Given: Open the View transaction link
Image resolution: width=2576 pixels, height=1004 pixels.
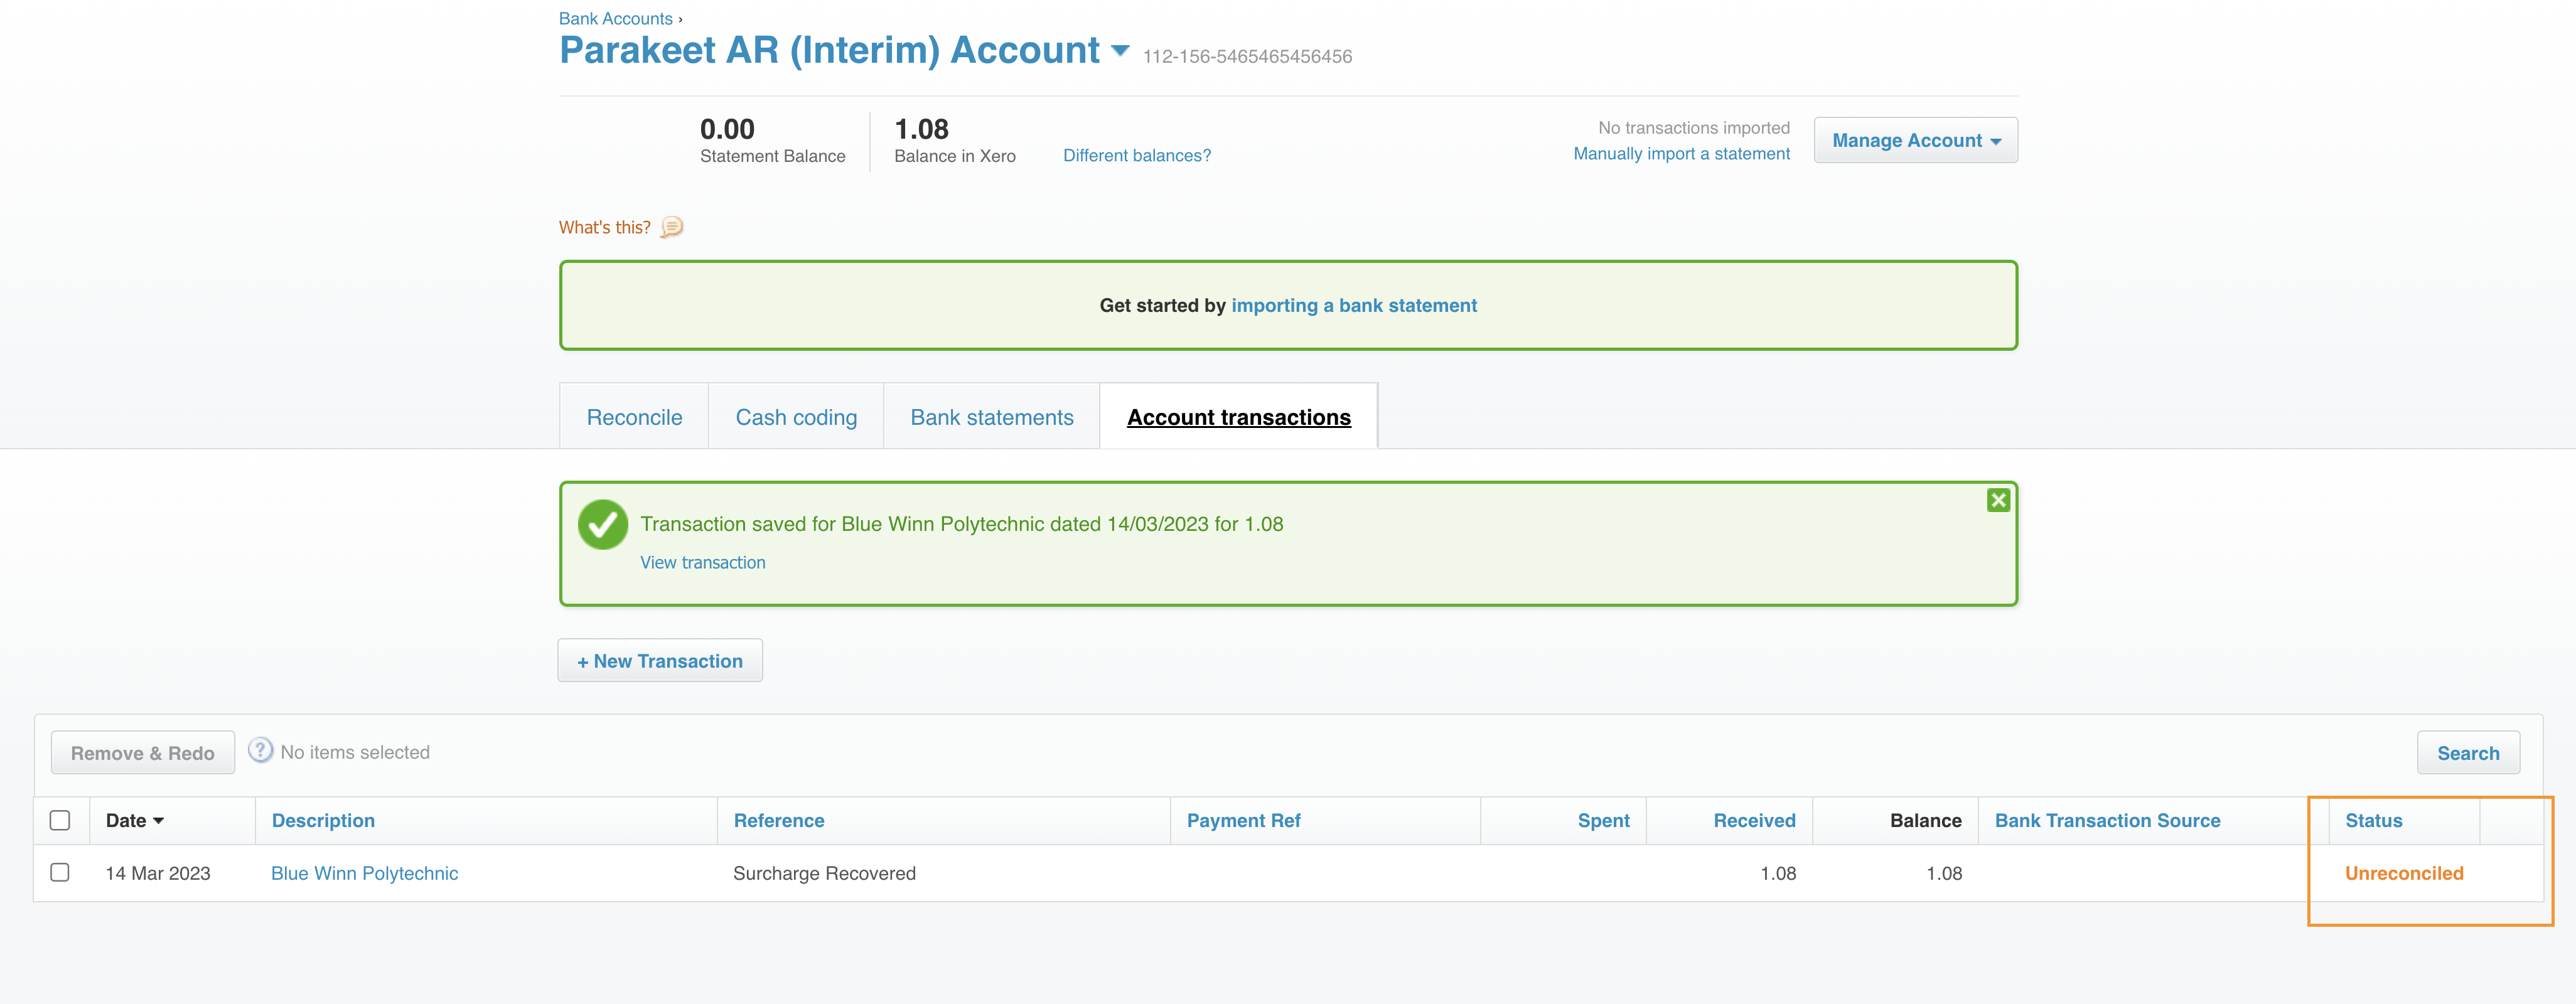Looking at the screenshot, I should tap(702, 563).
